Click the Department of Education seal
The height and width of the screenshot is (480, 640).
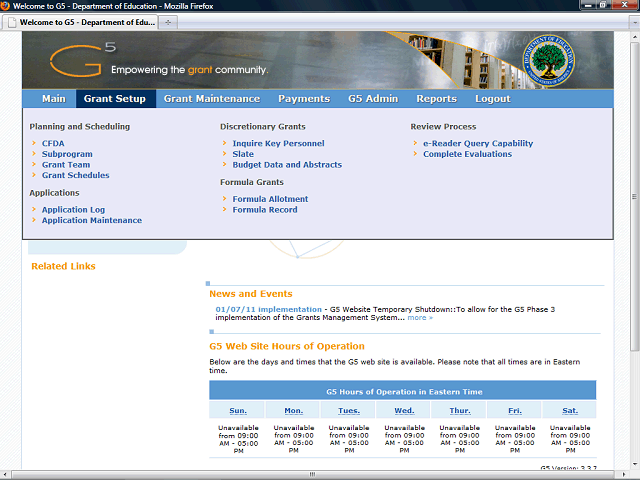549,60
